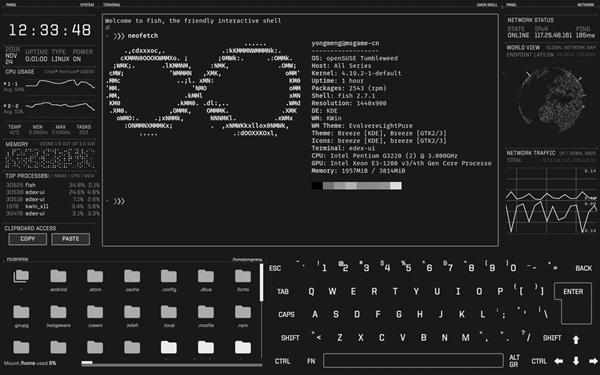The width and height of the screenshot is (600, 375).
Task: Toggle the FN key on keyboard
Action: (311, 361)
